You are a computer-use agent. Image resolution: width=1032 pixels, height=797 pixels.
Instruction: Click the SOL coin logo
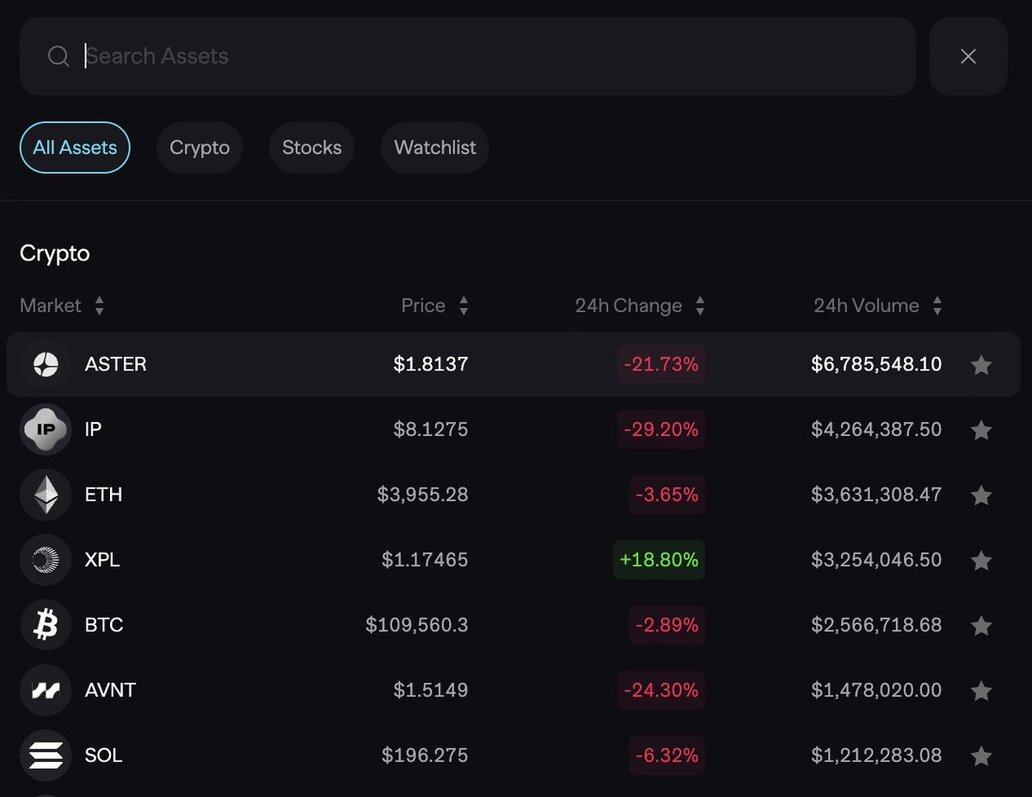45,755
